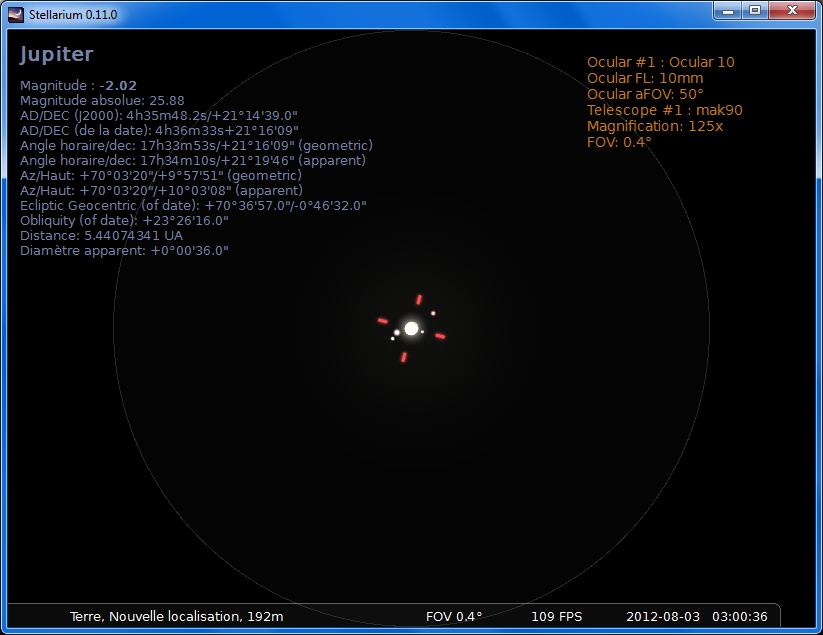The height and width of the screenshot is (635, 823).
Task: Click the Magnitude absolue: 25.88 line
Action: pos(102,100)
